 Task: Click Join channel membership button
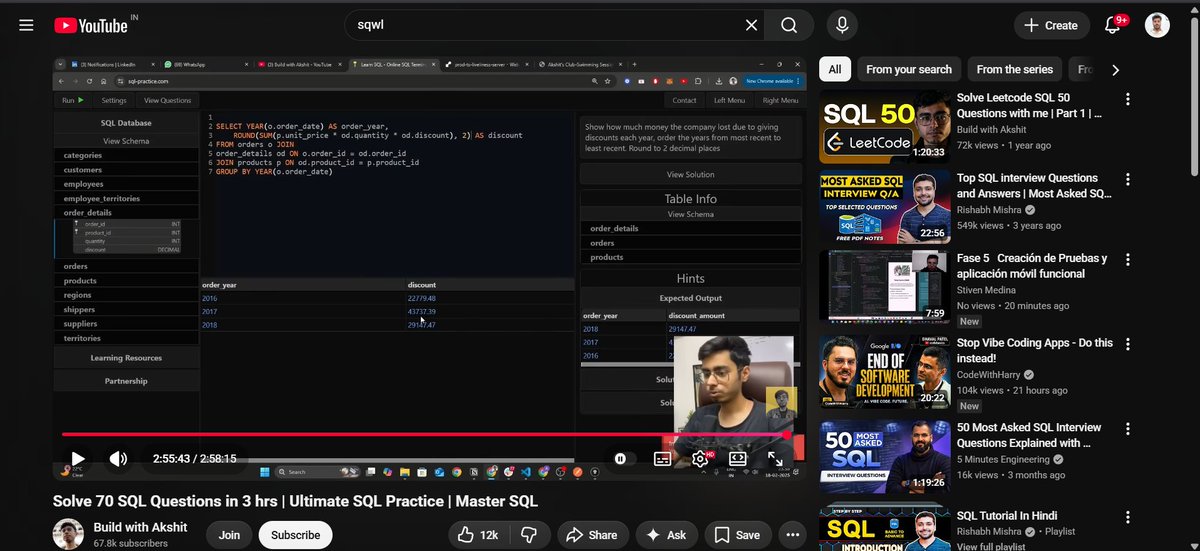(x=229, y=535)
